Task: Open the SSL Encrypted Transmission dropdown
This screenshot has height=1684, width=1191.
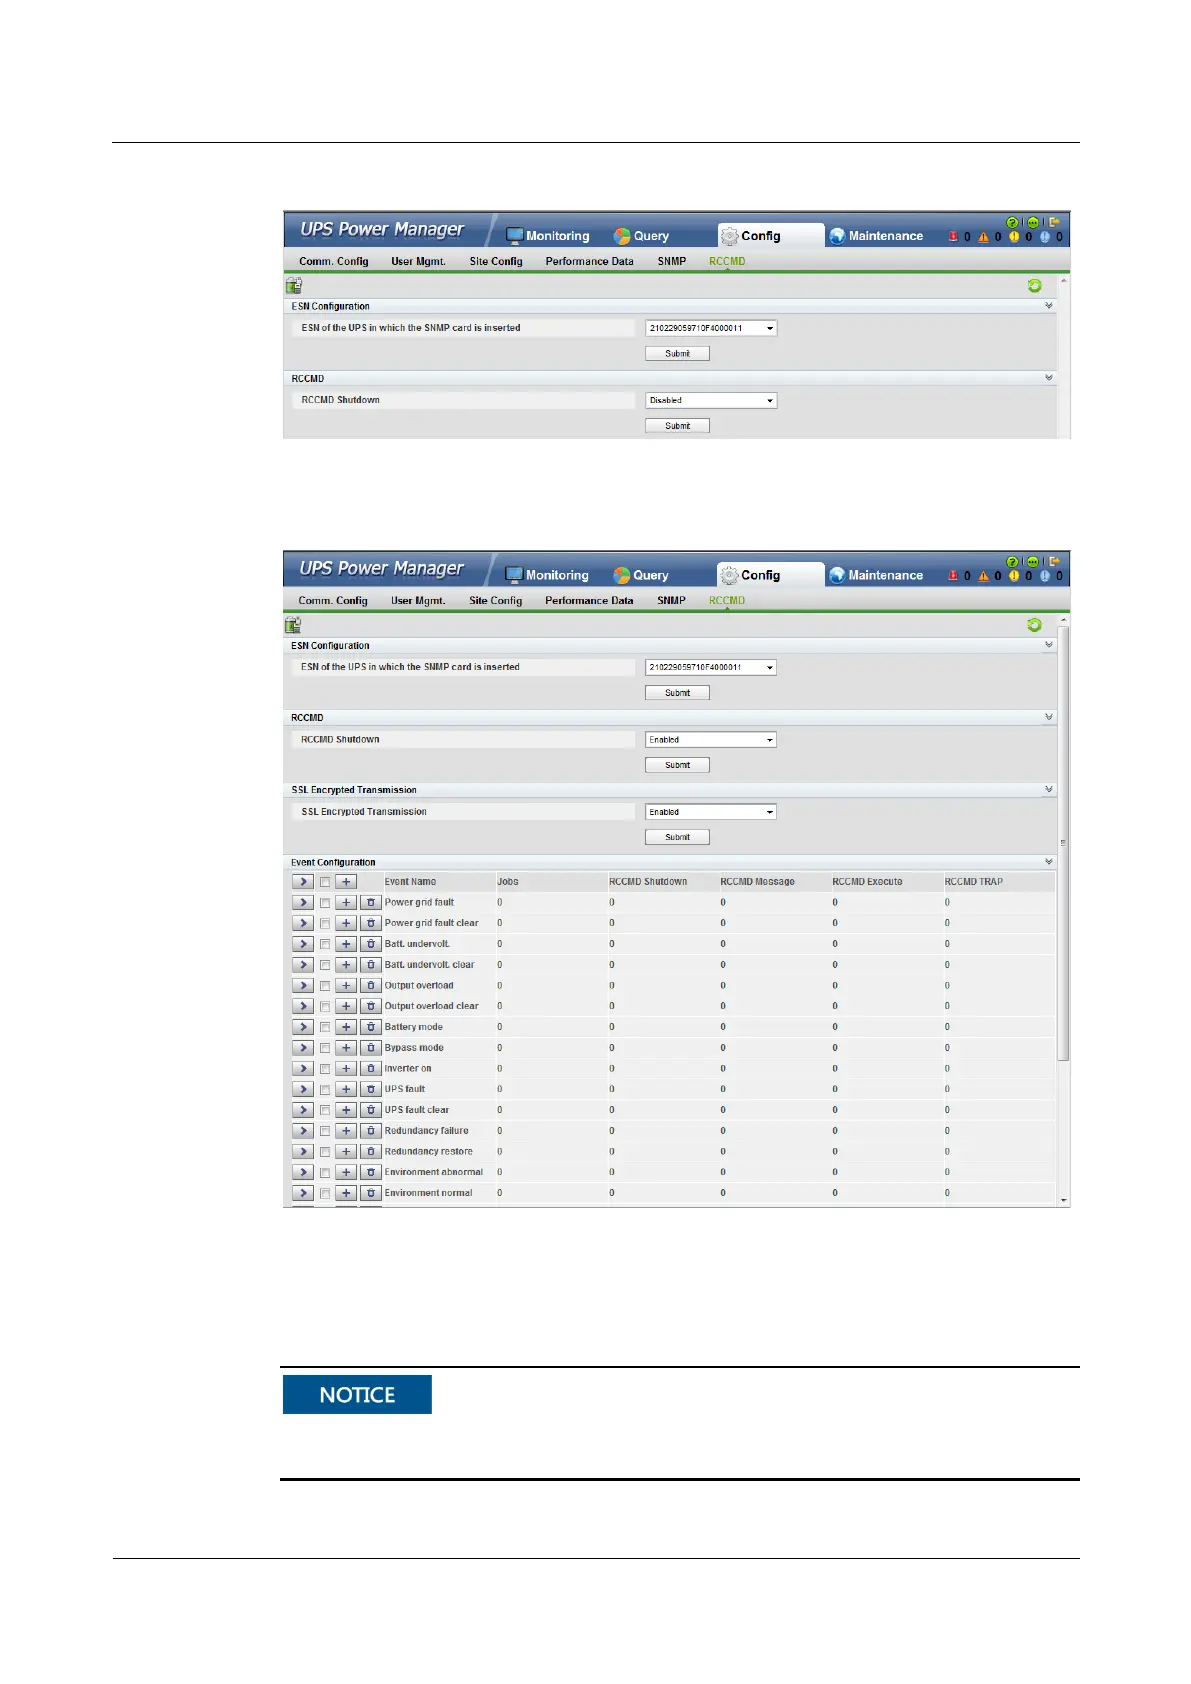Action: (x=711, y=812)
